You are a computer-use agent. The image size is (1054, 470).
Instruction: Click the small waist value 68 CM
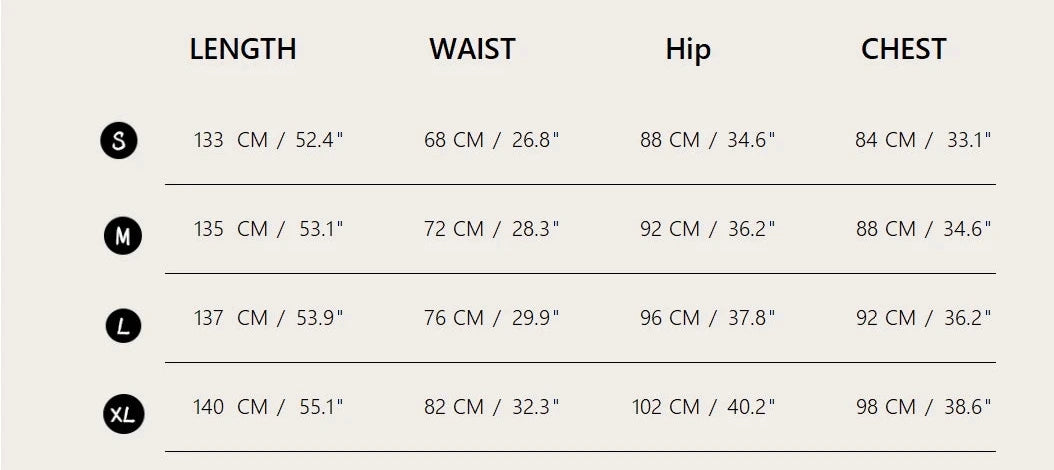coord(454,140)
